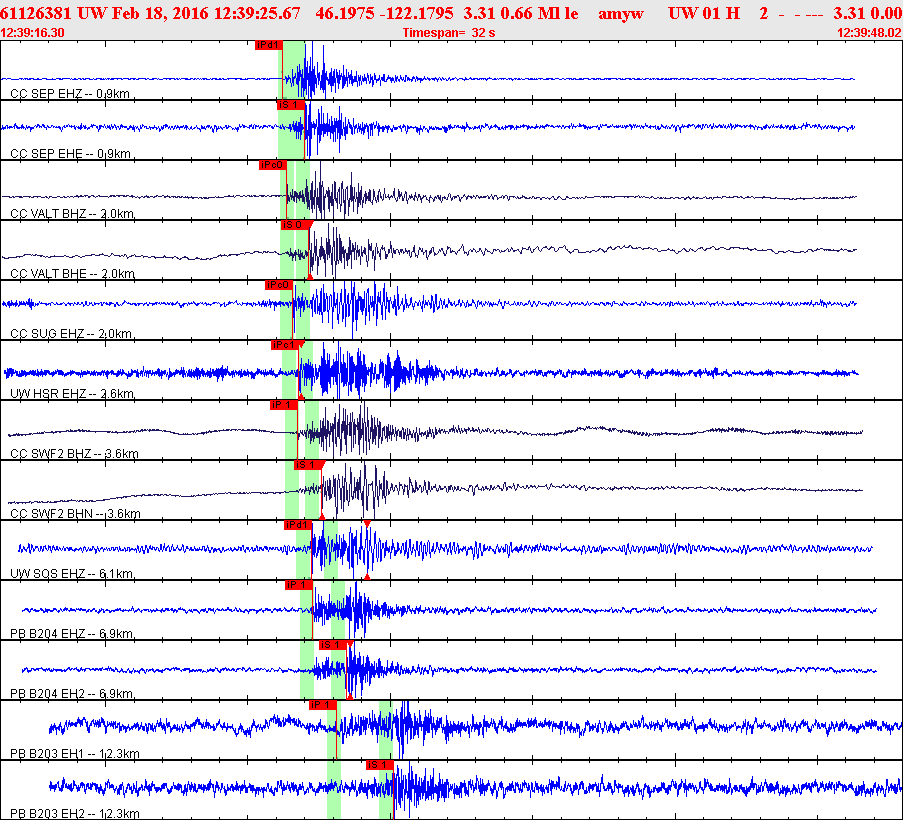Viewport: 903px width, 820px height.
Task: Select the 'CC VALT BHE -- 2.0km' label
Action: [x=72, y=274]
